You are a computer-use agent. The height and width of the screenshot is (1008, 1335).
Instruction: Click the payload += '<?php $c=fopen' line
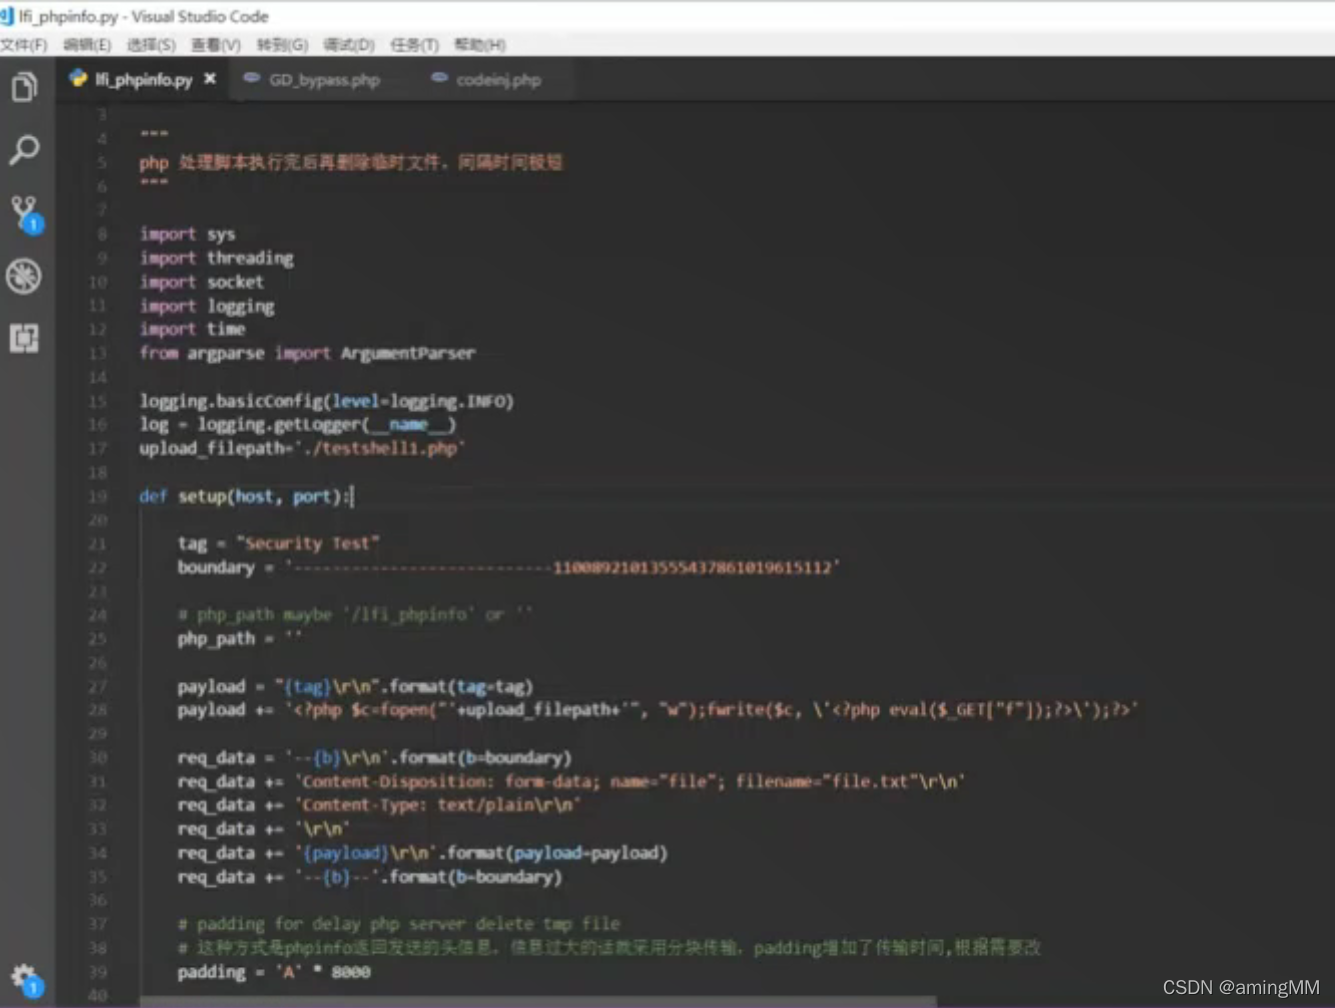[657, 710]
